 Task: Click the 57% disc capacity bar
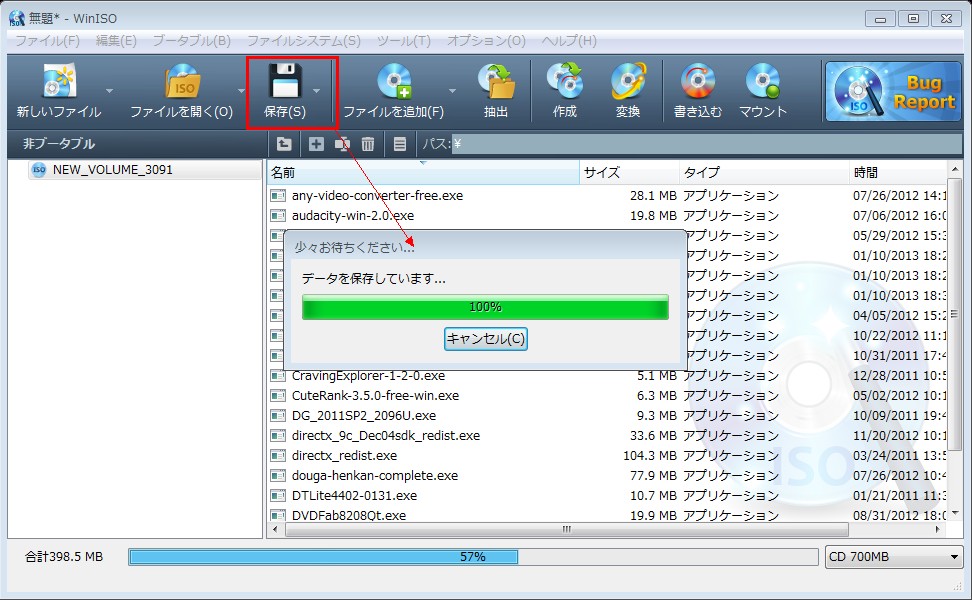pos(473,557)
